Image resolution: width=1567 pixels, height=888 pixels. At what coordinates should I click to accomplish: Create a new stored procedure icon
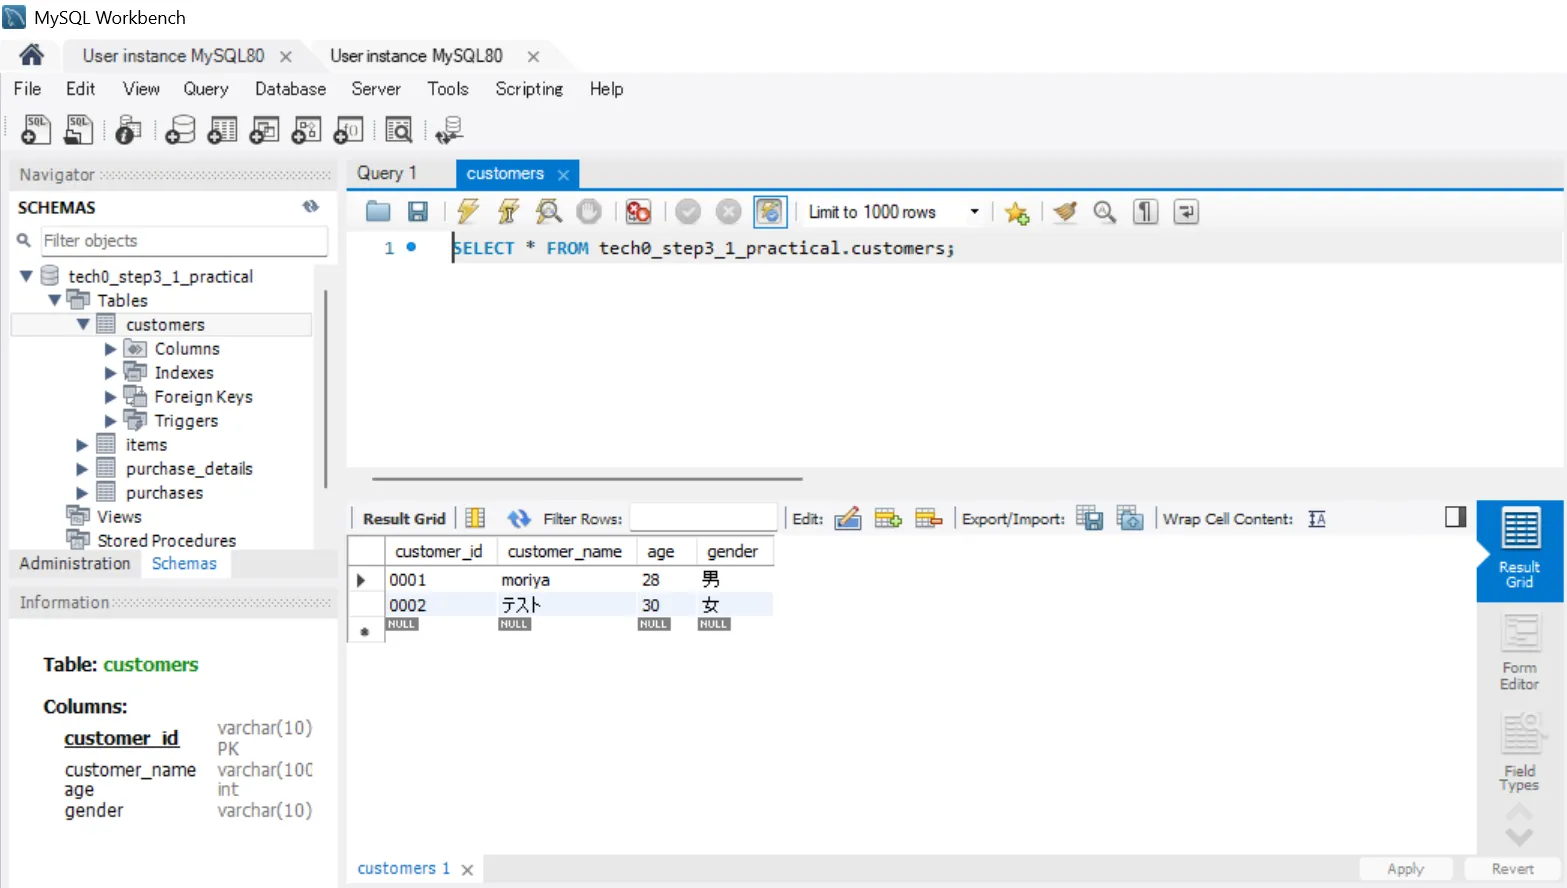(x=306, y=130)
